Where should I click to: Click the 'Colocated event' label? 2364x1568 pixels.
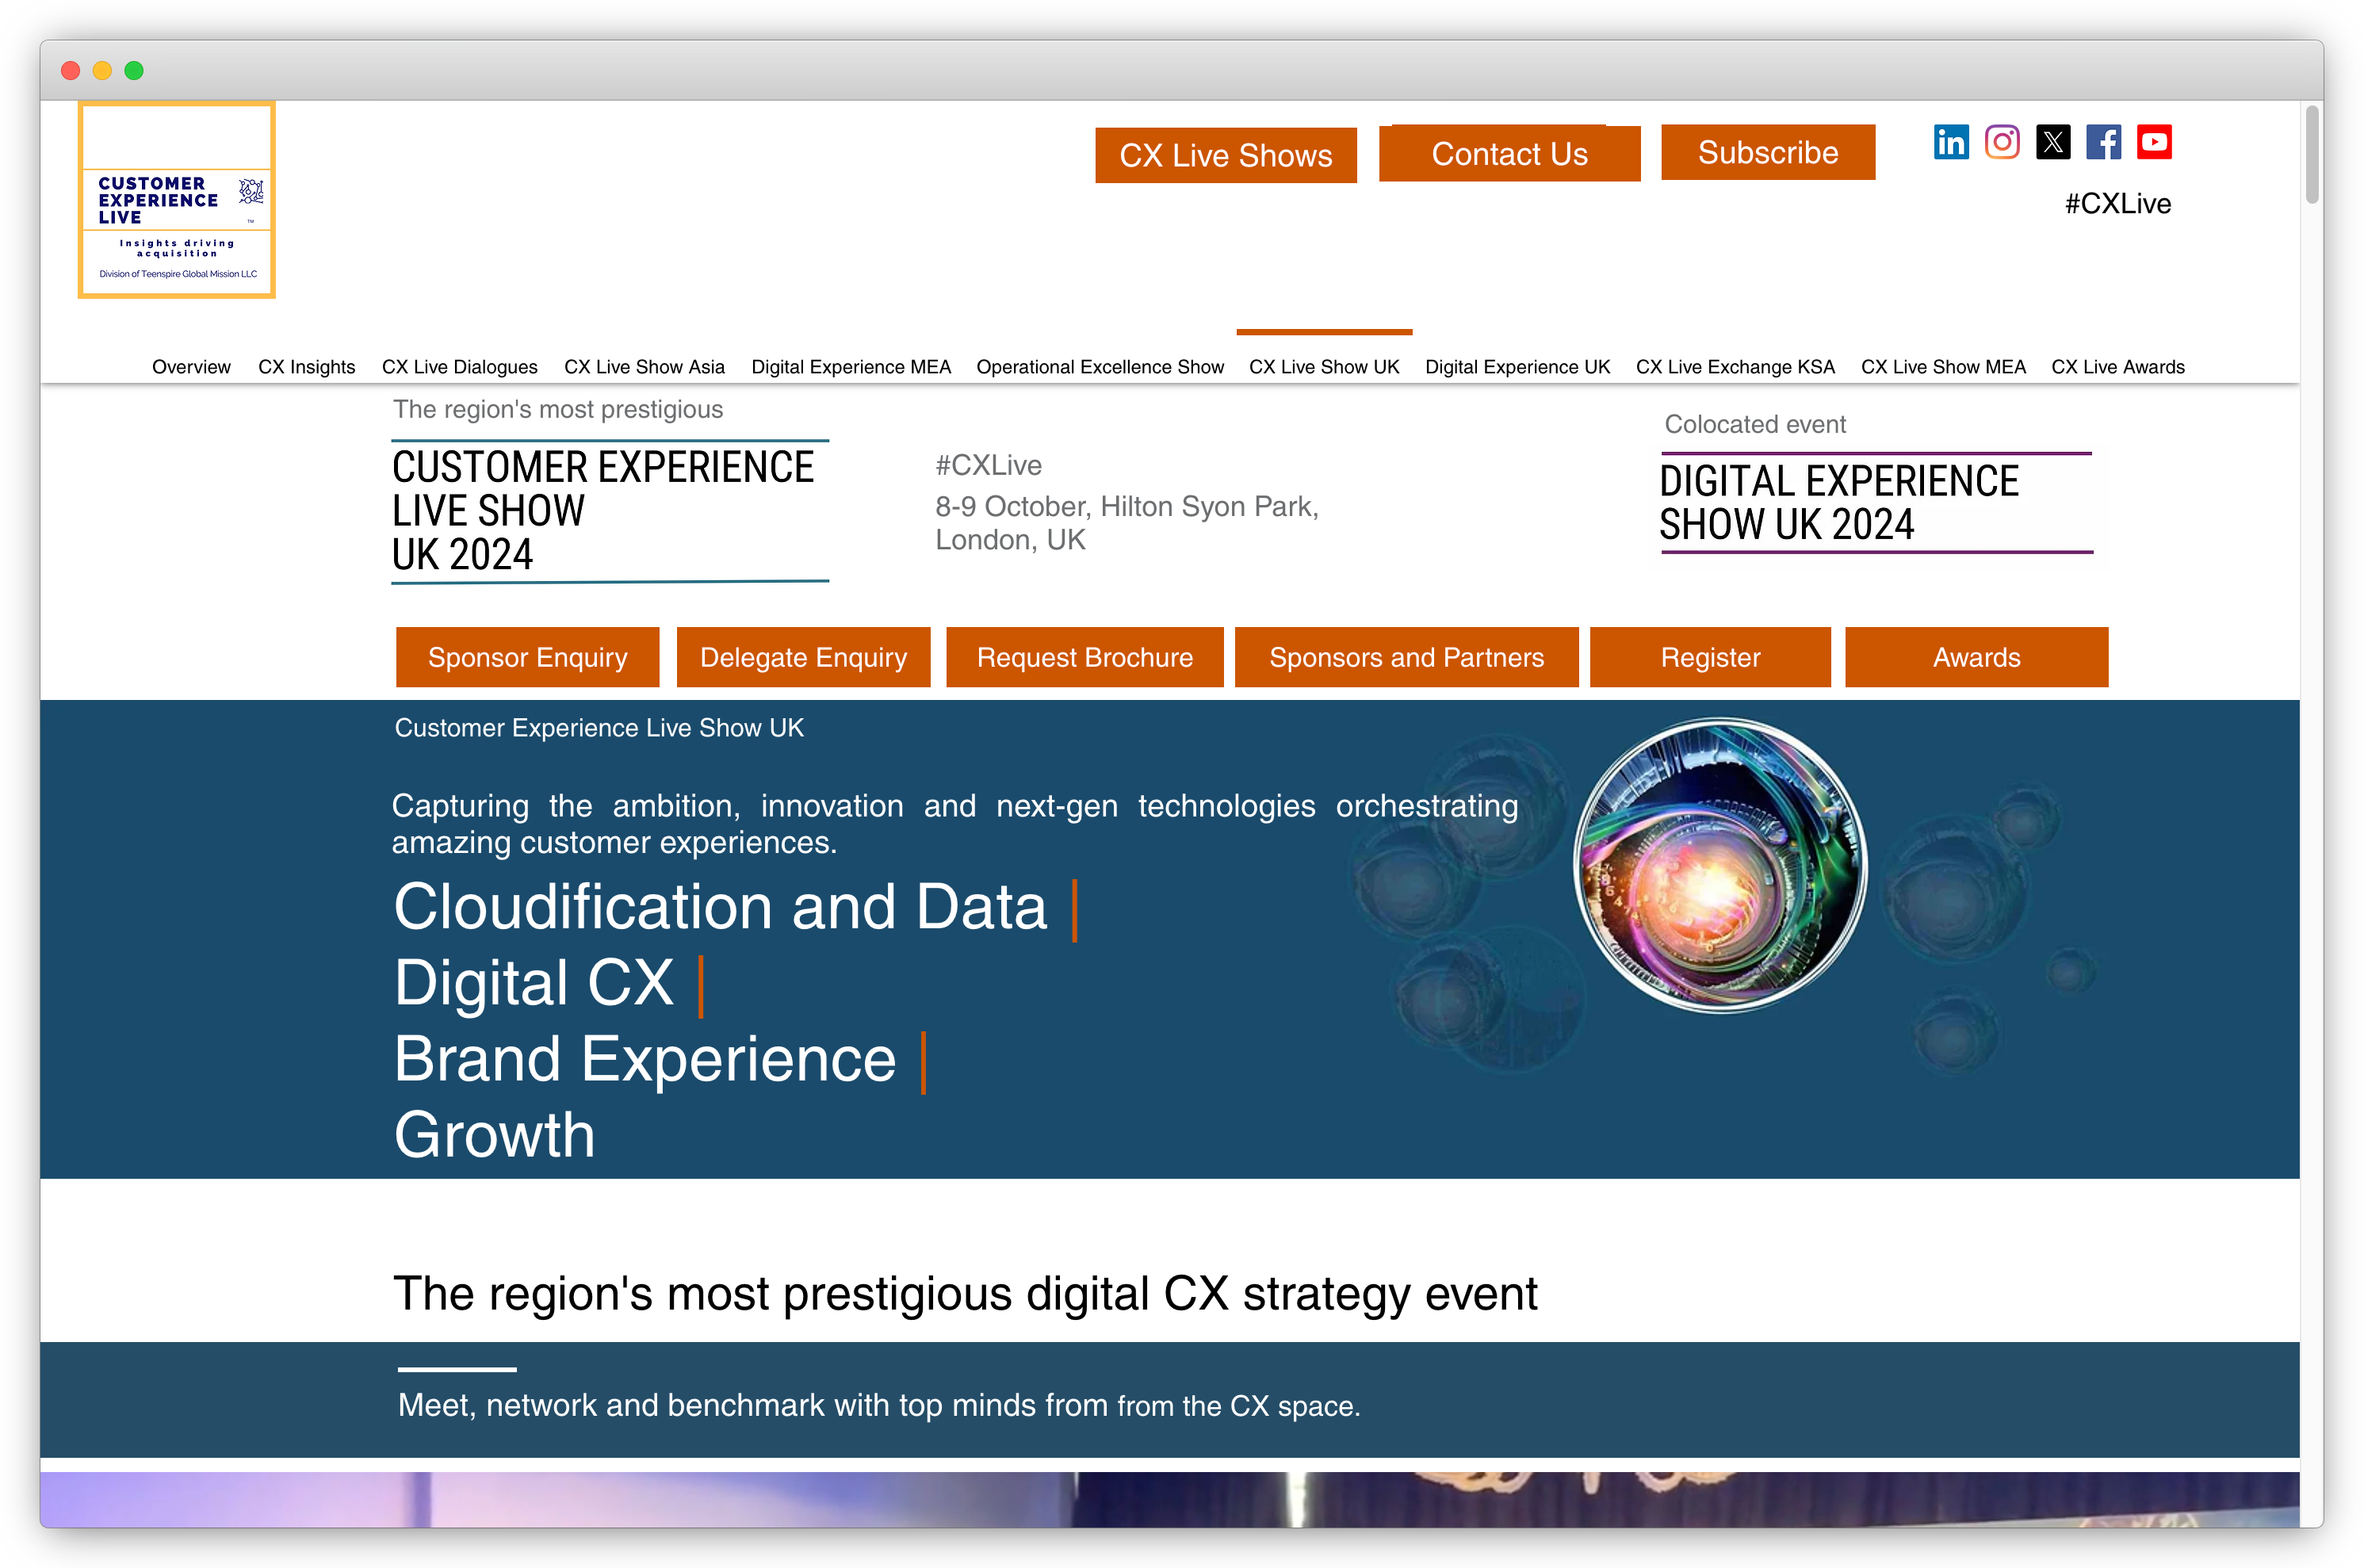click(x=1755, y=424)
